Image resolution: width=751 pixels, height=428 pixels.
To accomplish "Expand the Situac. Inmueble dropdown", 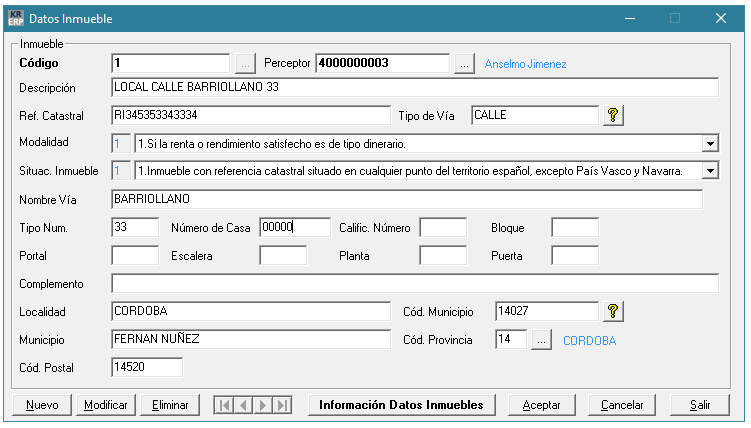I will pos(710,172).
